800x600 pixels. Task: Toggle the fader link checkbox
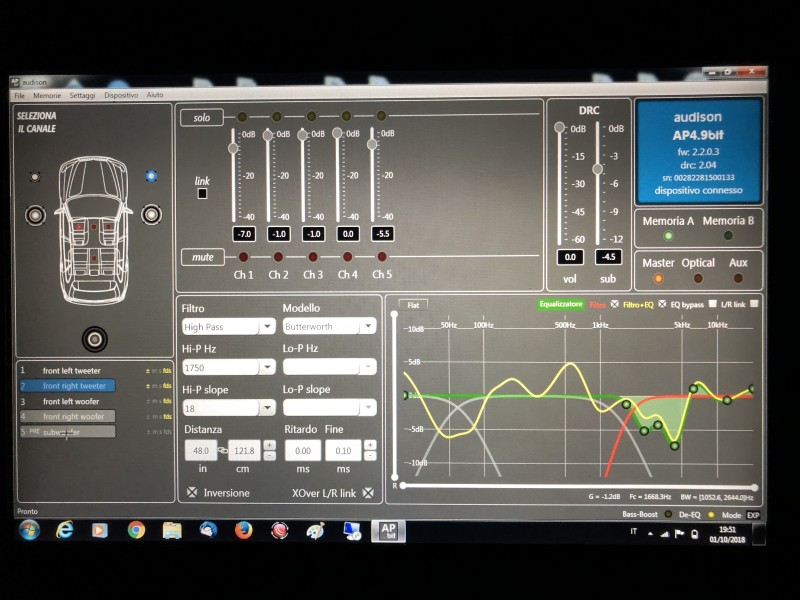click(203, 194)
